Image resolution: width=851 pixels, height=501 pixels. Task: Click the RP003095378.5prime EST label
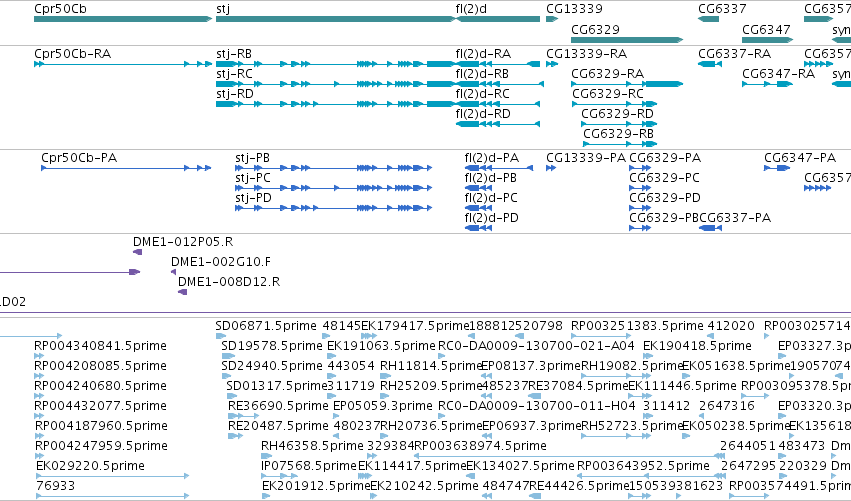796,386
